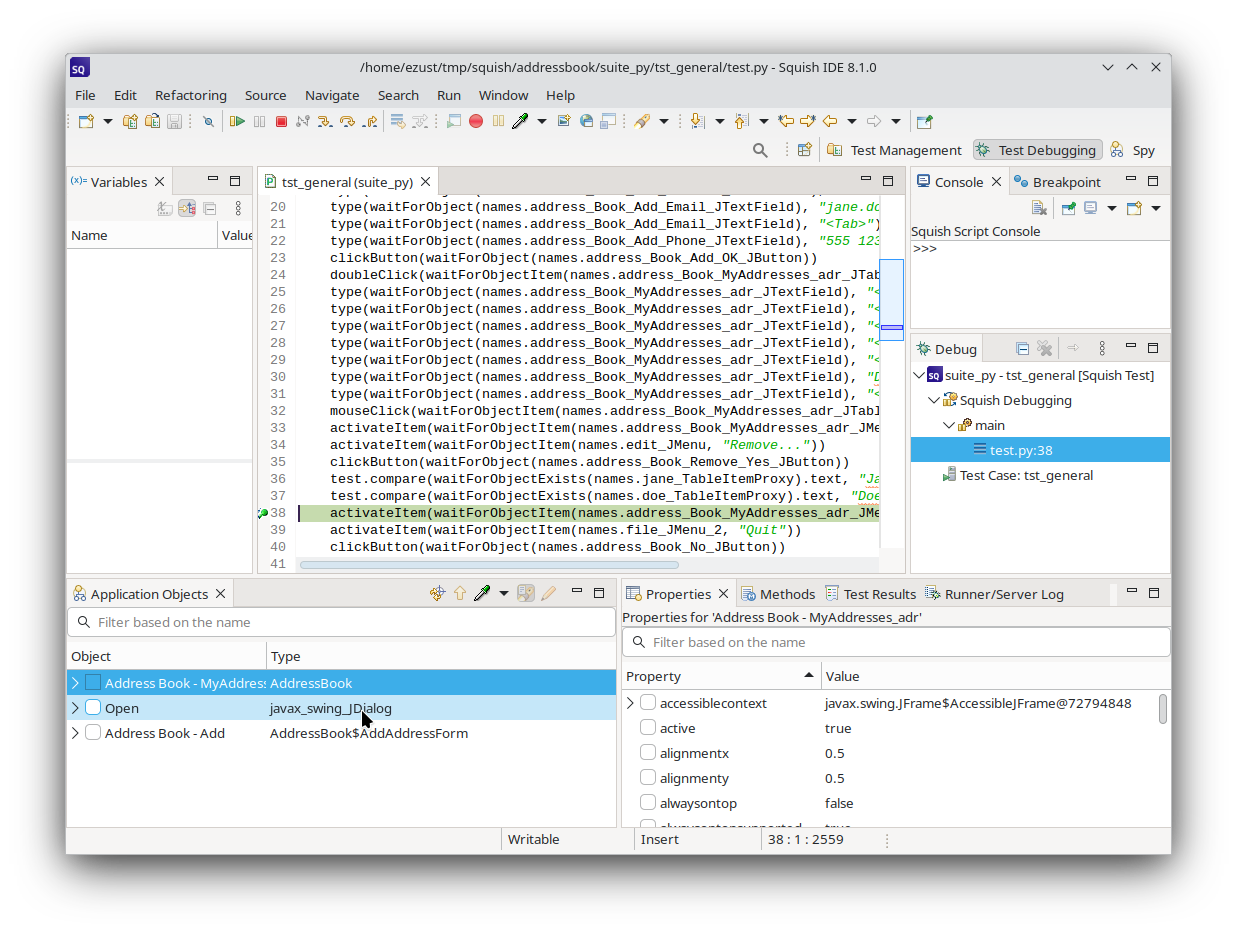
Task: Click the search magnifier in the main toolbar
Action: point(760,149)
